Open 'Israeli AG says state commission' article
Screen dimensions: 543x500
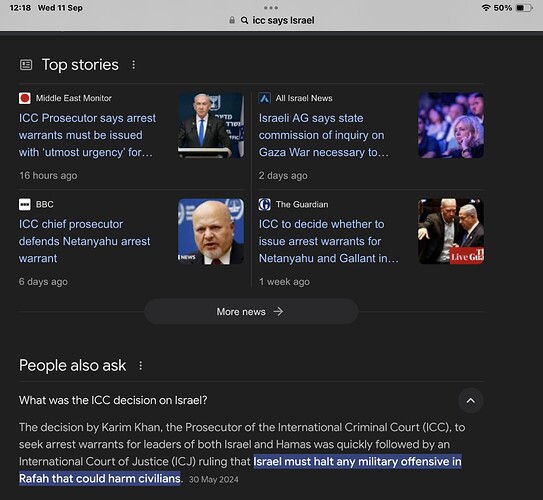coord(323,135)
